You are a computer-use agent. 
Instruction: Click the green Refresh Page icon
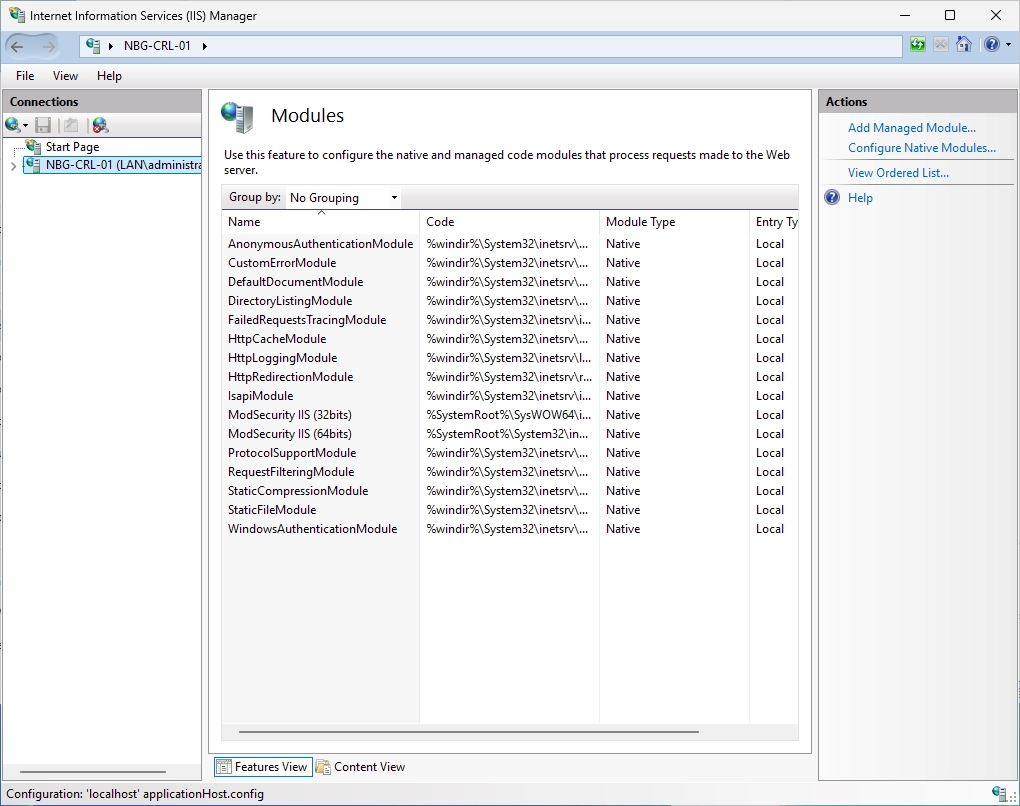(918, 45)
